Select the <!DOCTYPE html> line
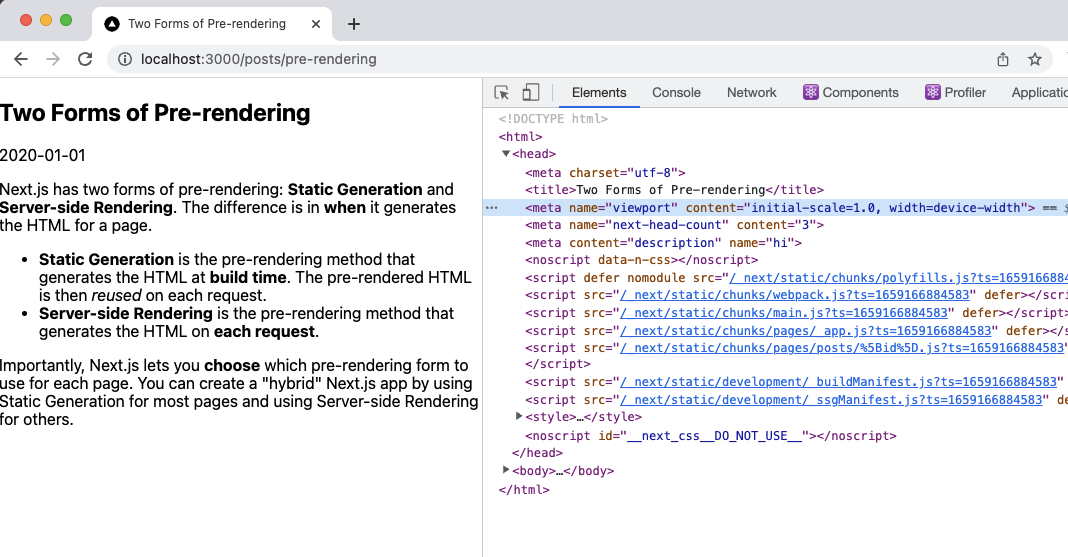This screenshot has width=1068, height=557. point(553,118)
